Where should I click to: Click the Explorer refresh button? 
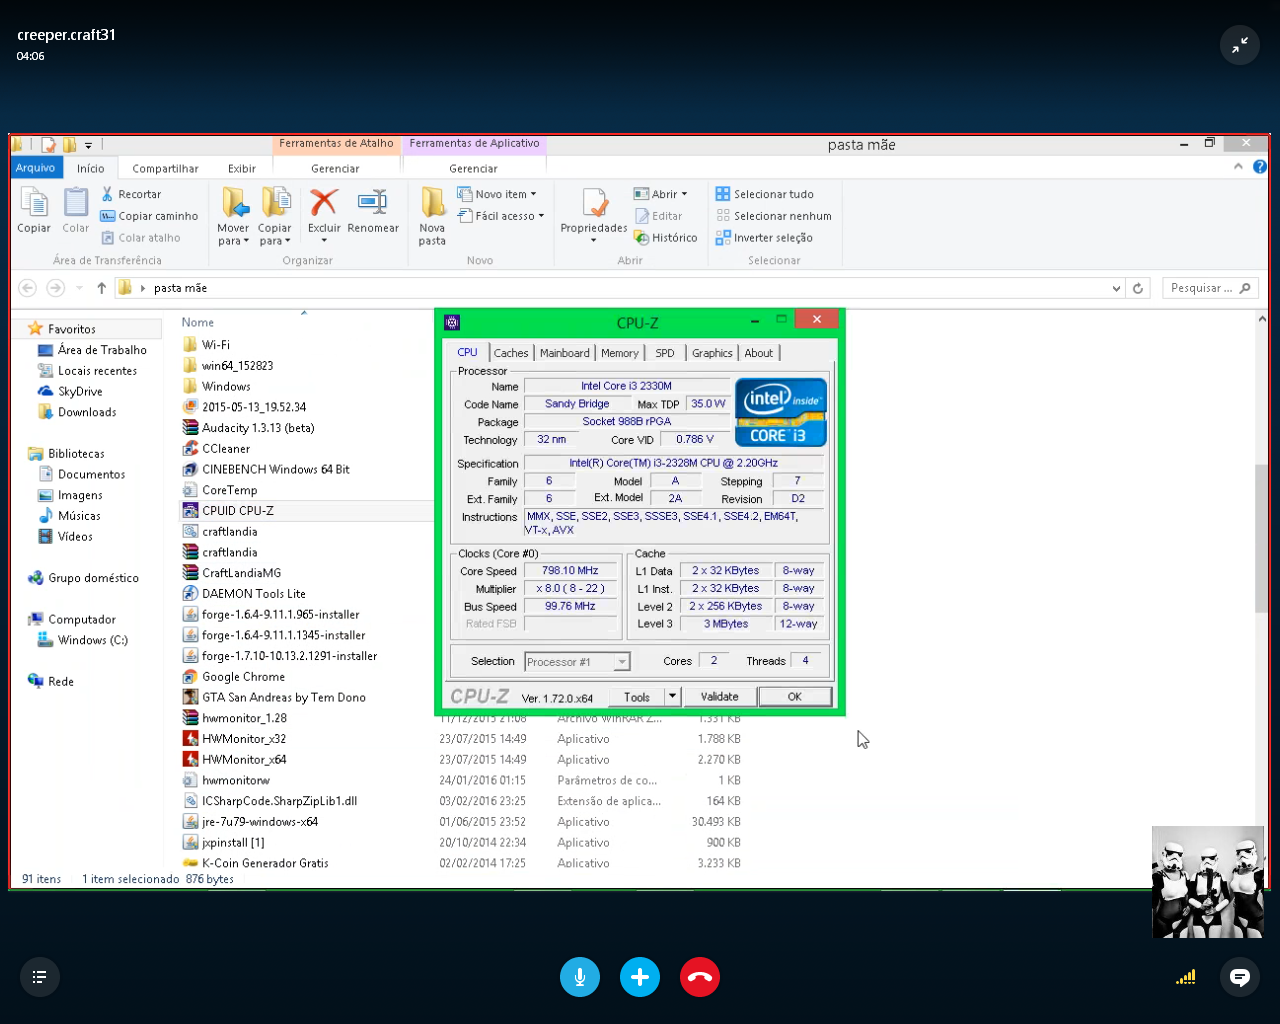1138,288
